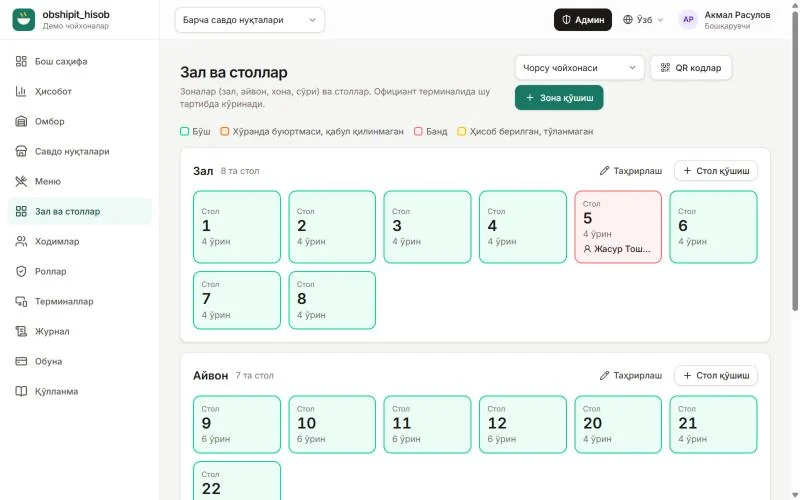Image resolution: width=800 pixels, height=500 pixels.
Task: Select Ходимлар in sidebar
Action: click(x=80, y=241)
